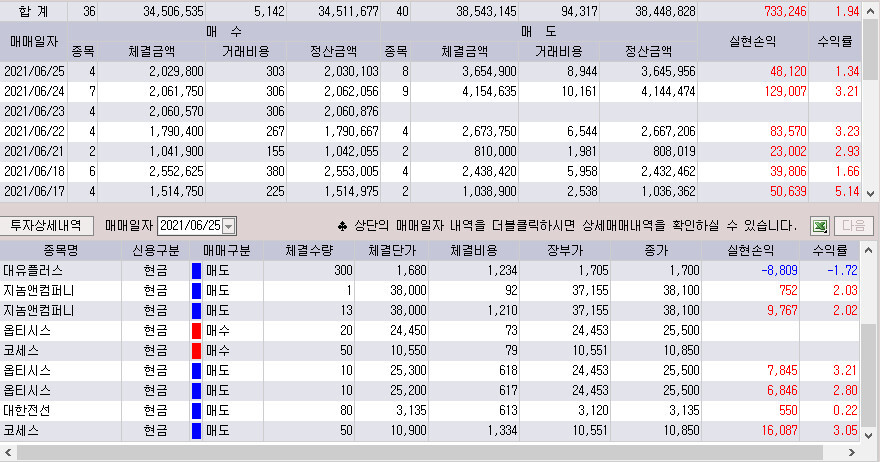The height and width of the screenshot is (462, 880).
Task: Export table with the Excel icon
Action: pyautogui.click(x=819, y=226)
